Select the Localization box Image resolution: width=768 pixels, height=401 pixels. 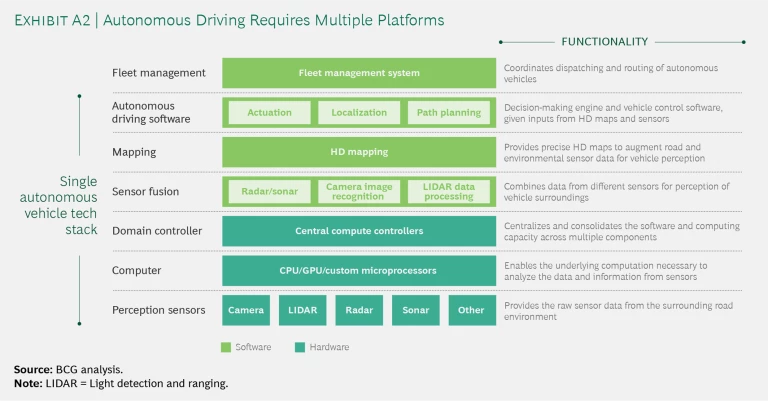point(358,112)
